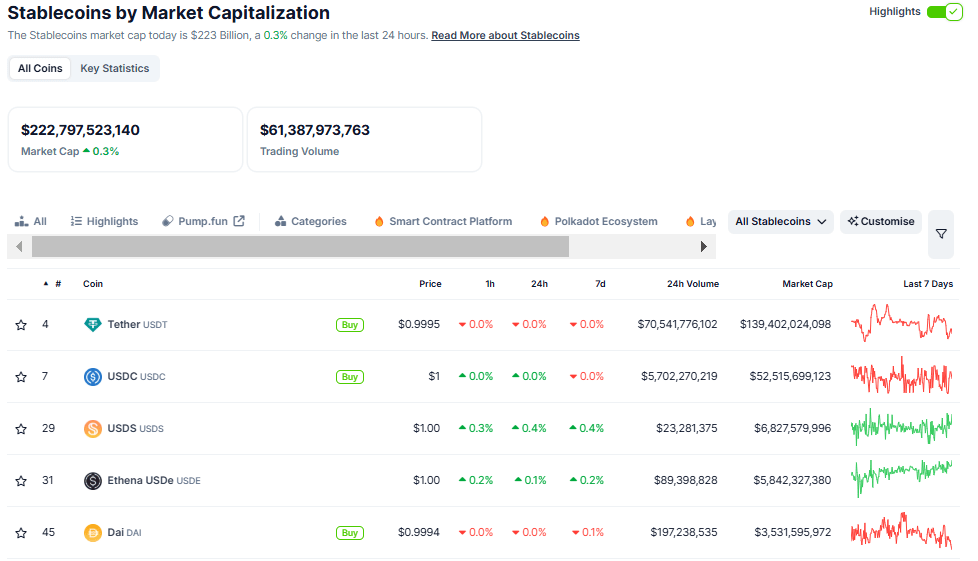Open the Pump.fun external link
Screen dimensions: 978x561
[203, 222]
